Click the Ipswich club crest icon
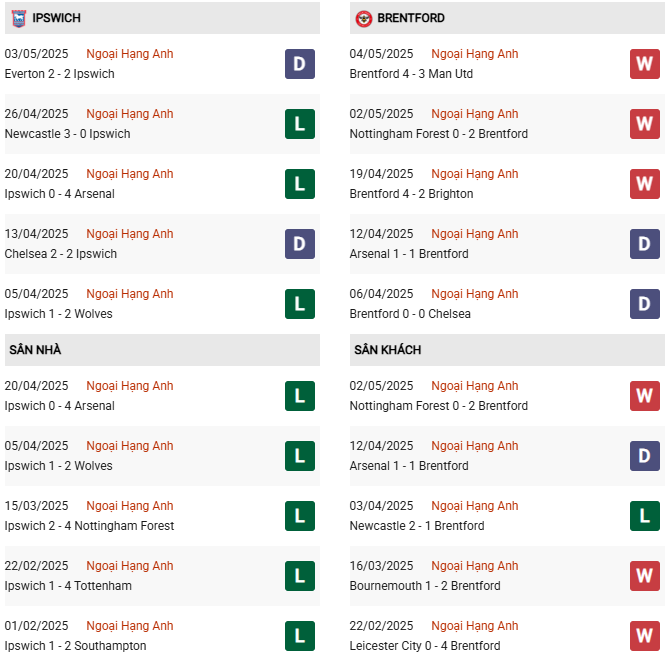 tap(19, 18)
